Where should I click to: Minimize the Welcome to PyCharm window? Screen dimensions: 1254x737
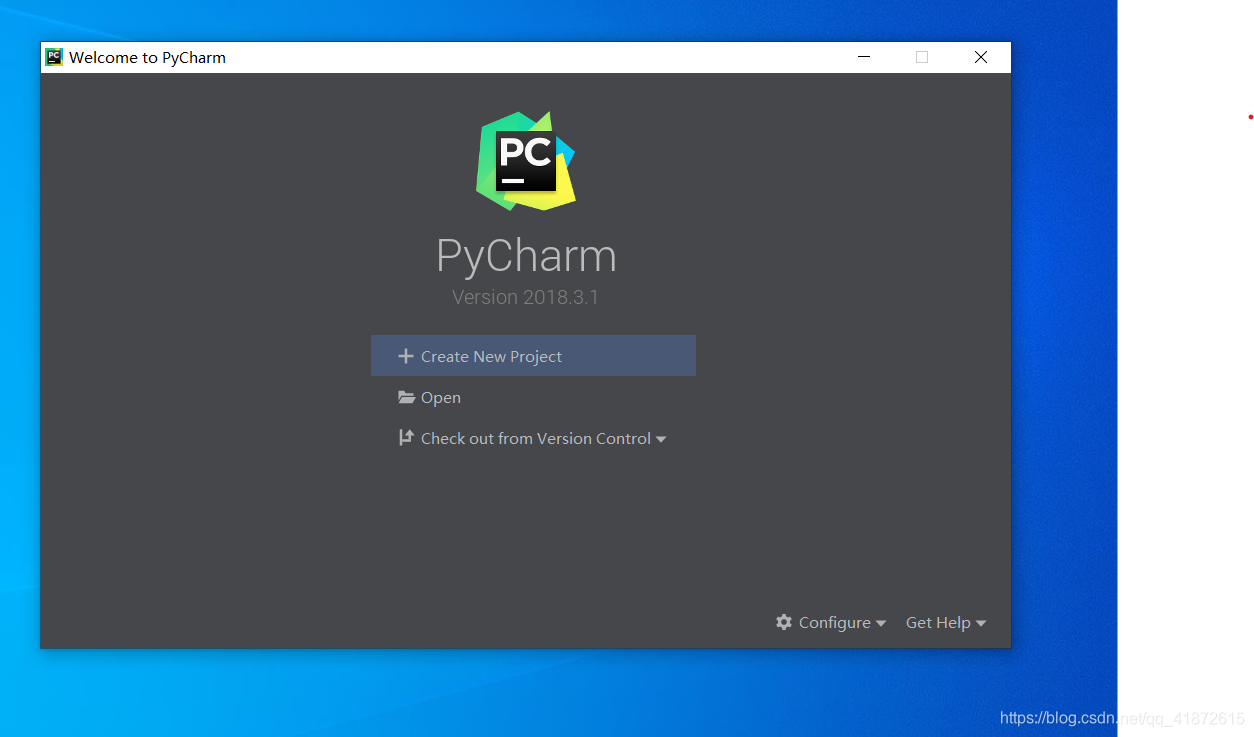864,57
